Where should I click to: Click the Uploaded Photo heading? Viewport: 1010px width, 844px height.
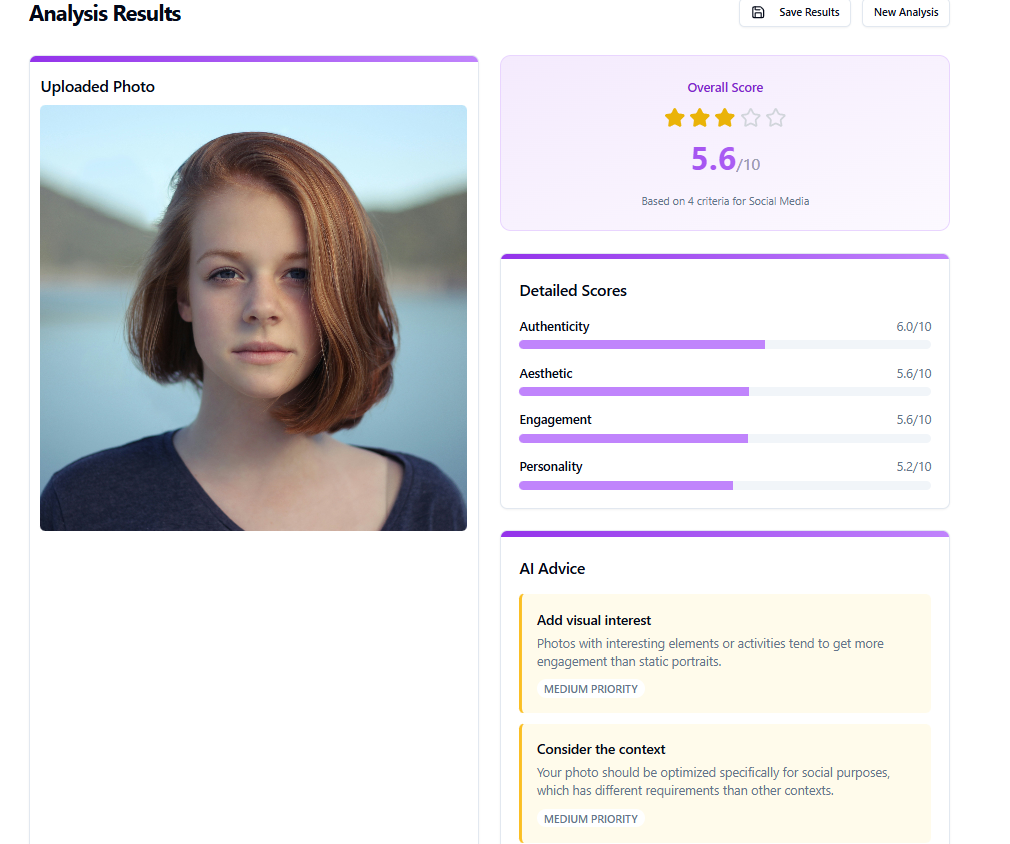(97, 87)
